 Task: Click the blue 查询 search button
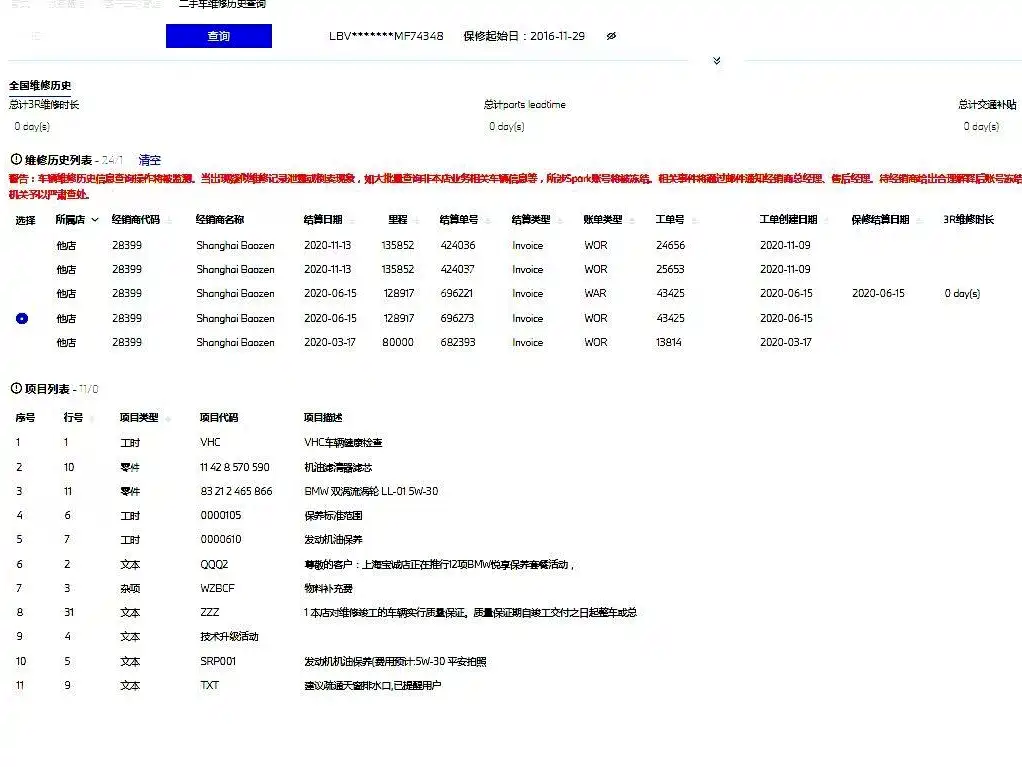pos(218,36)
